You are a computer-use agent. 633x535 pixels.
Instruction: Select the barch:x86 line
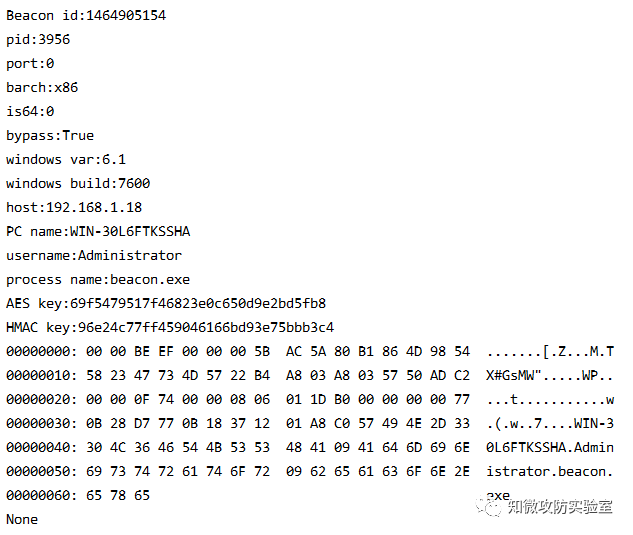click(x=42, y=87)
